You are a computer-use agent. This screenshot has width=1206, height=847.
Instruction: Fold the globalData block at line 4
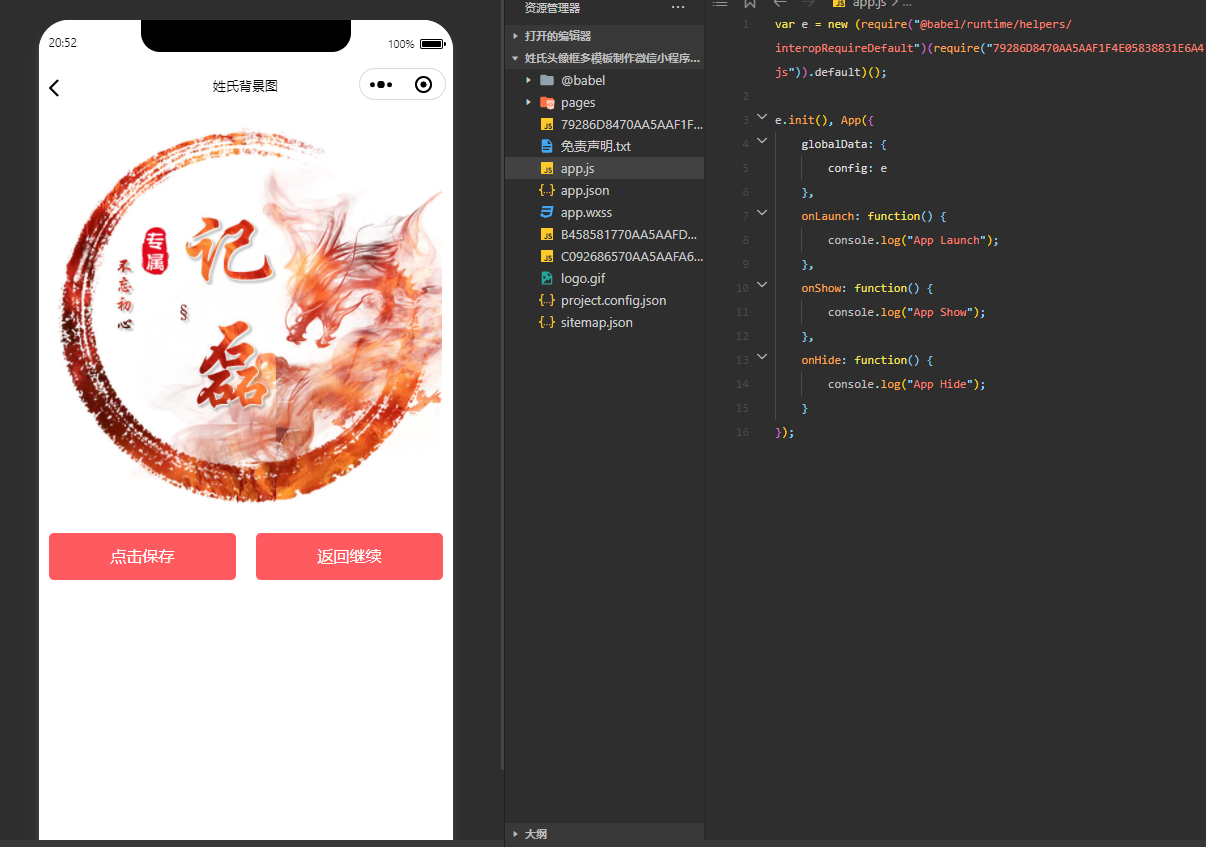tap(762, 141)
